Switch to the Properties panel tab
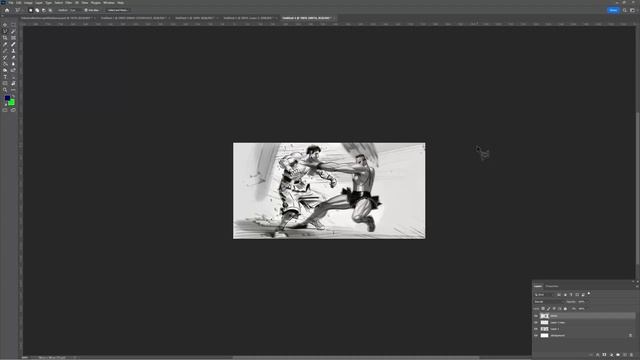Screen dimensions: 640x360 (552, 286)
